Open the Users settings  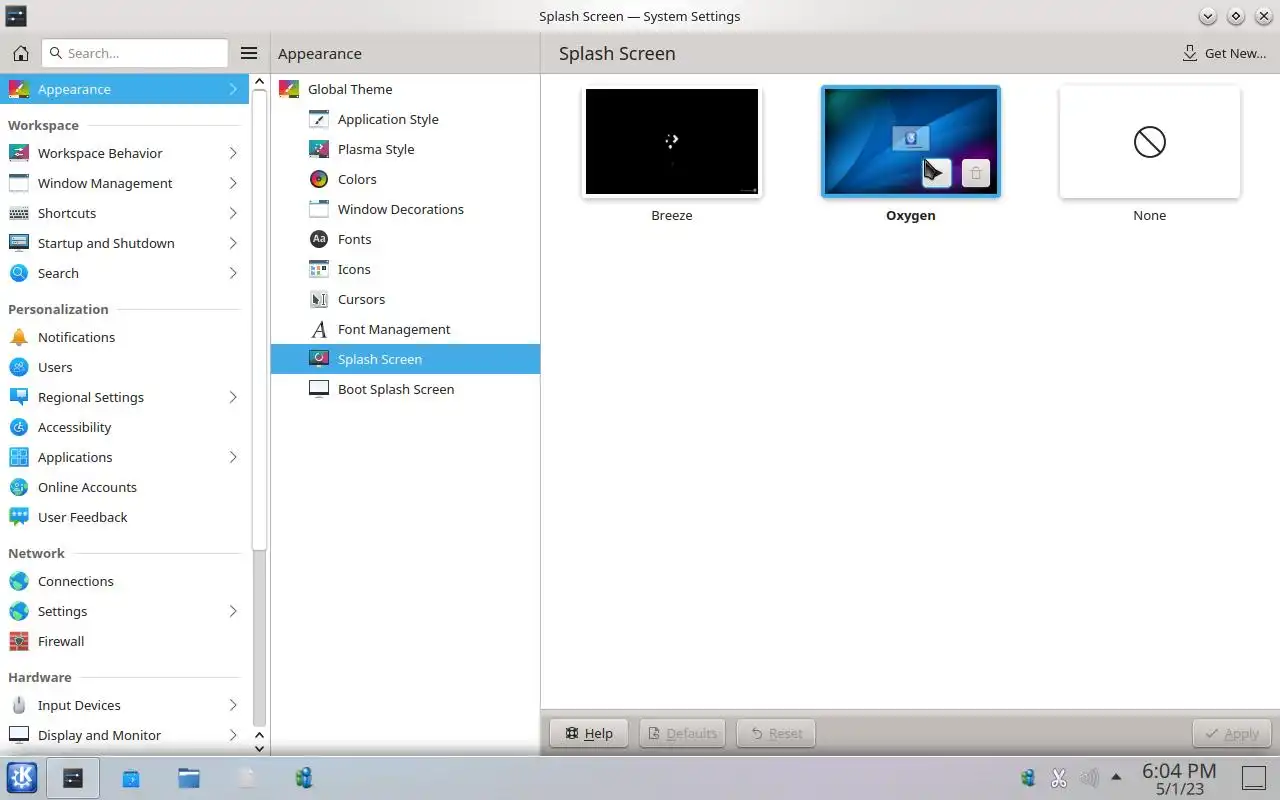[x=125, y=367]
